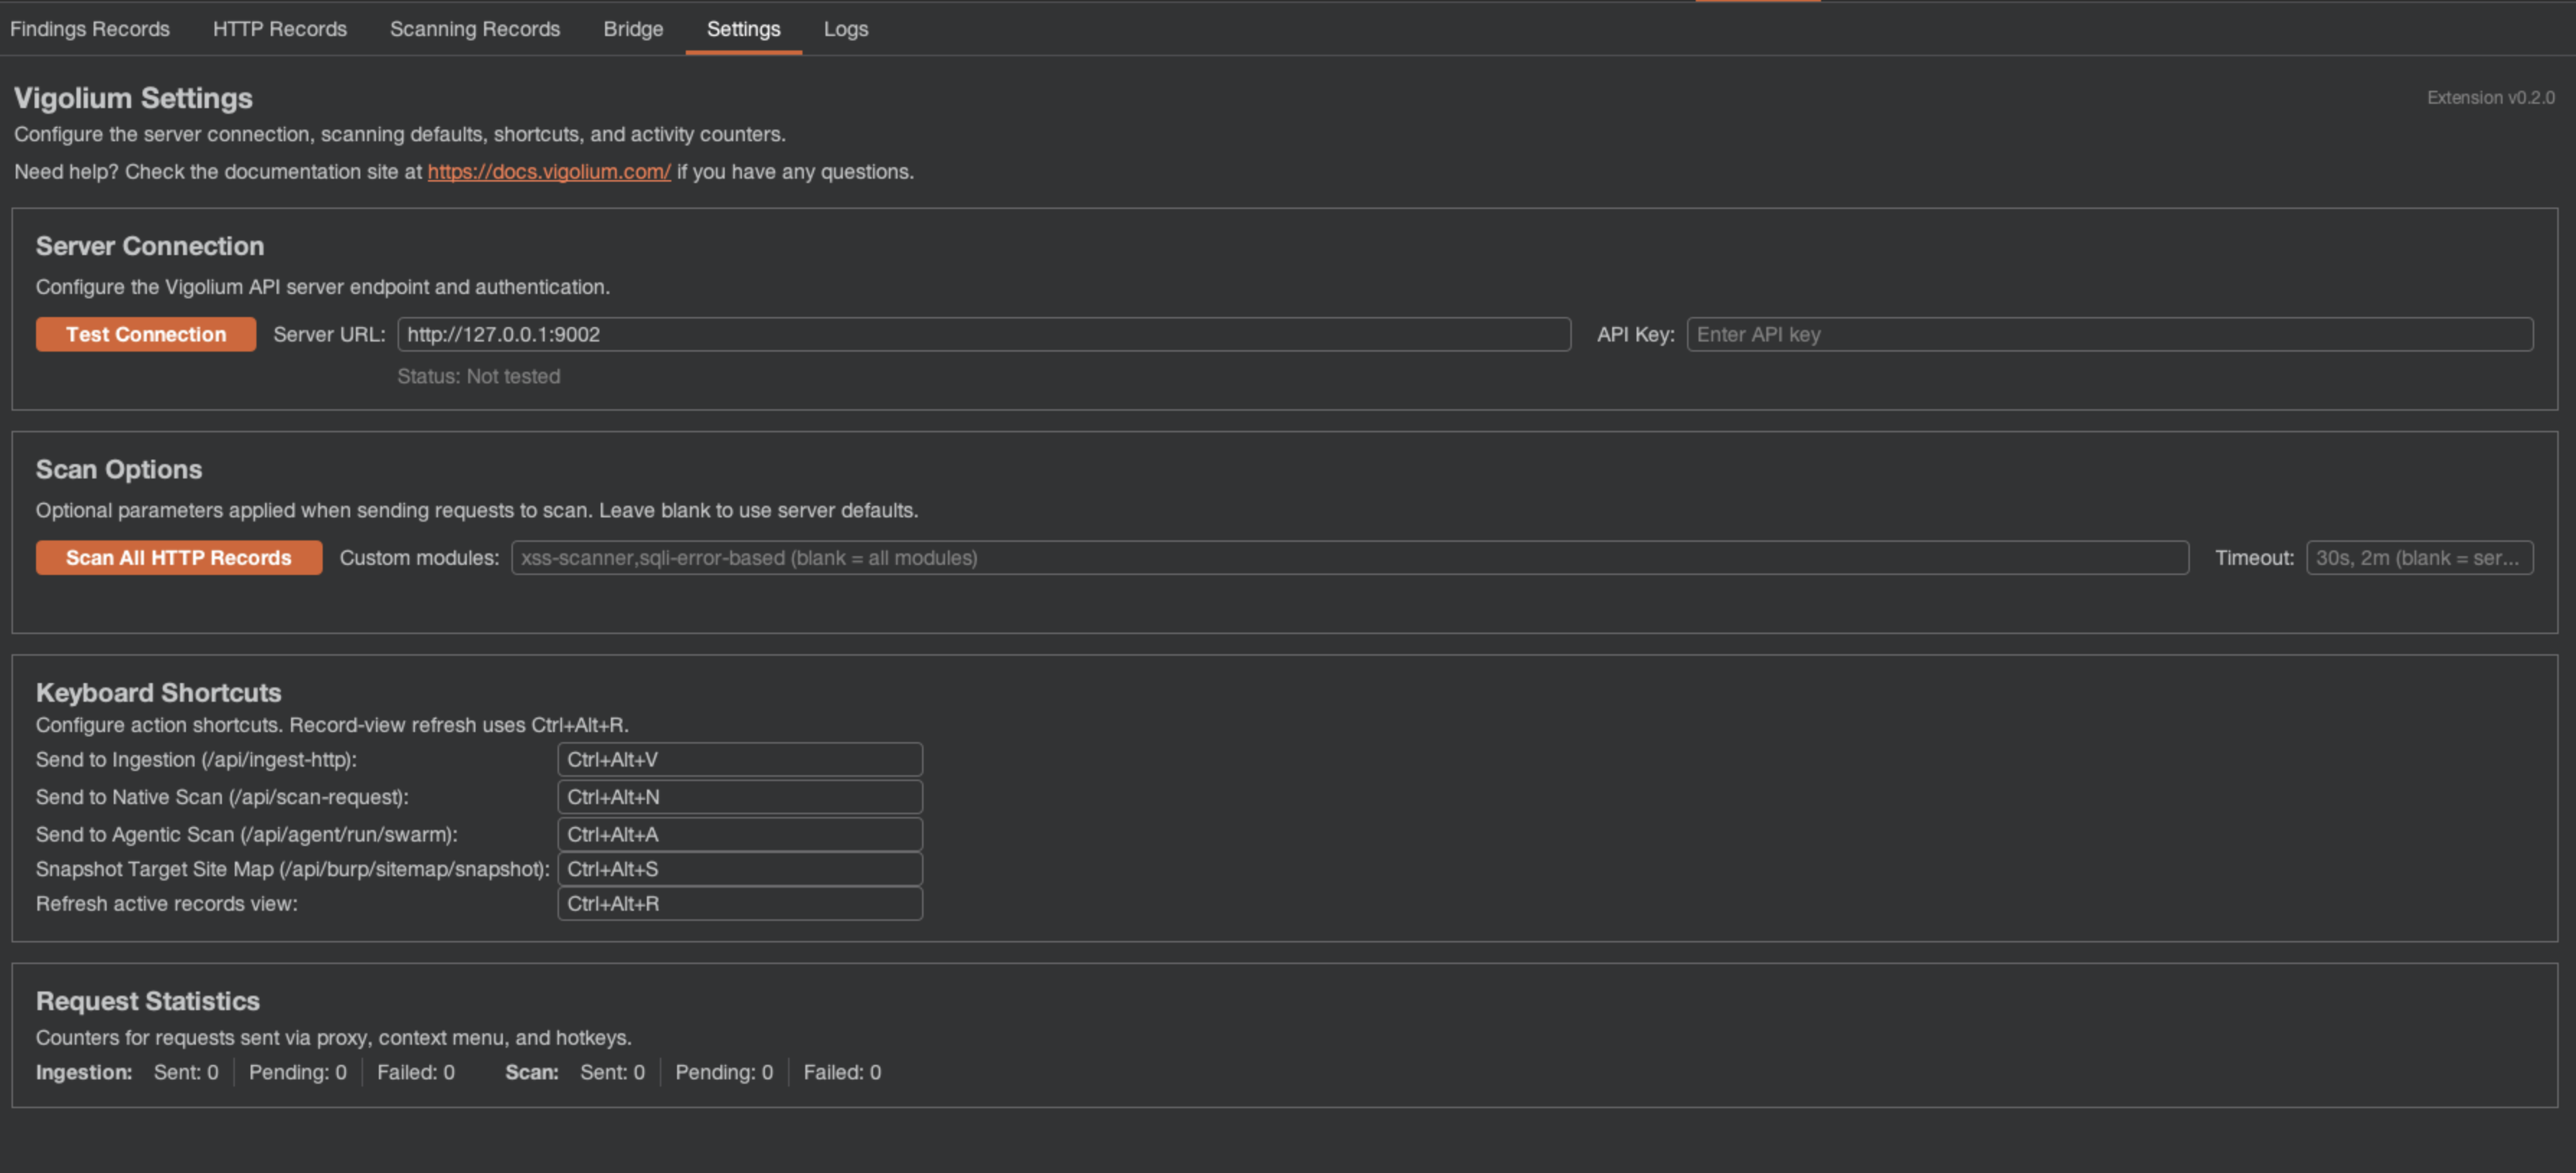Click the Scan All HTTP Records button
2576x1173 pixels.
click(179, 558)
